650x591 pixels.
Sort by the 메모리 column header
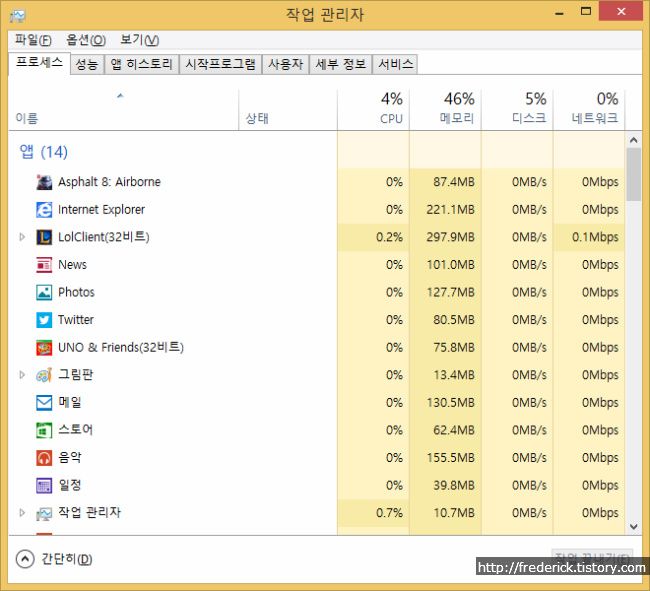(x=445, y=110)
